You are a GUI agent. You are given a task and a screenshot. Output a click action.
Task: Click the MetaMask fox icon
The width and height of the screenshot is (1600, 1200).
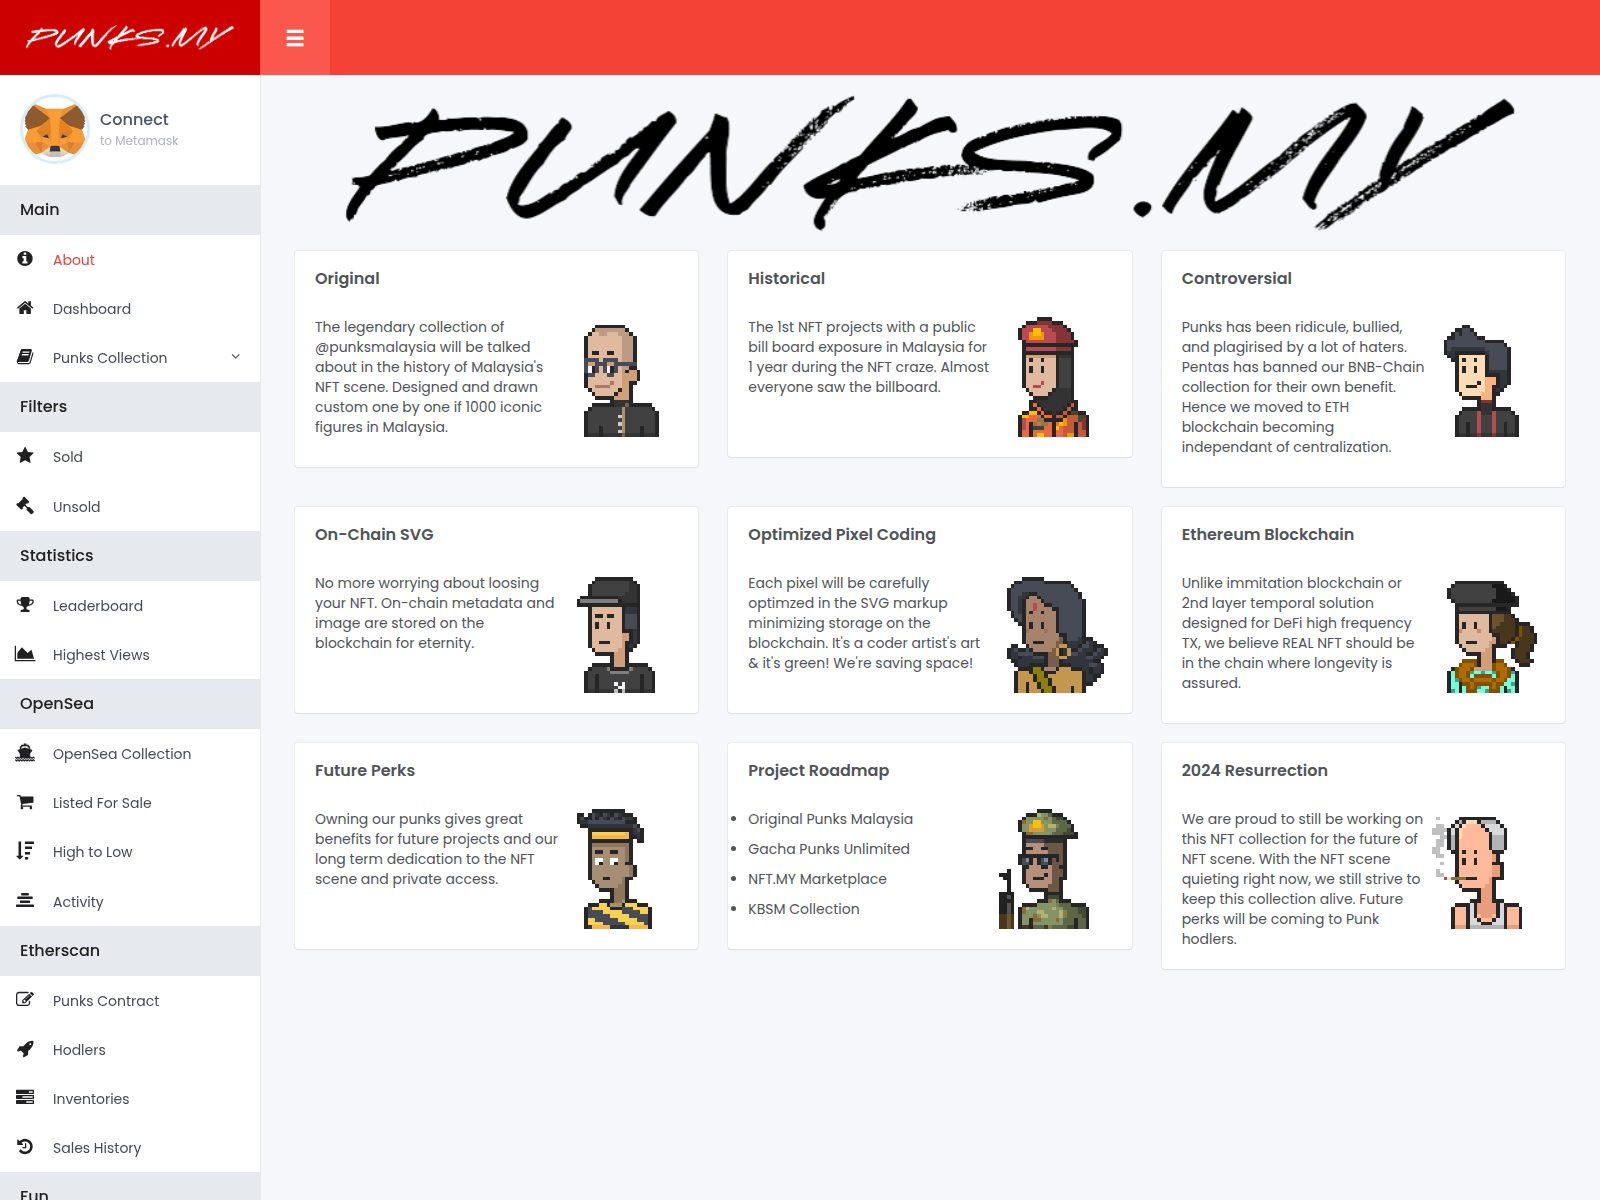55,129
